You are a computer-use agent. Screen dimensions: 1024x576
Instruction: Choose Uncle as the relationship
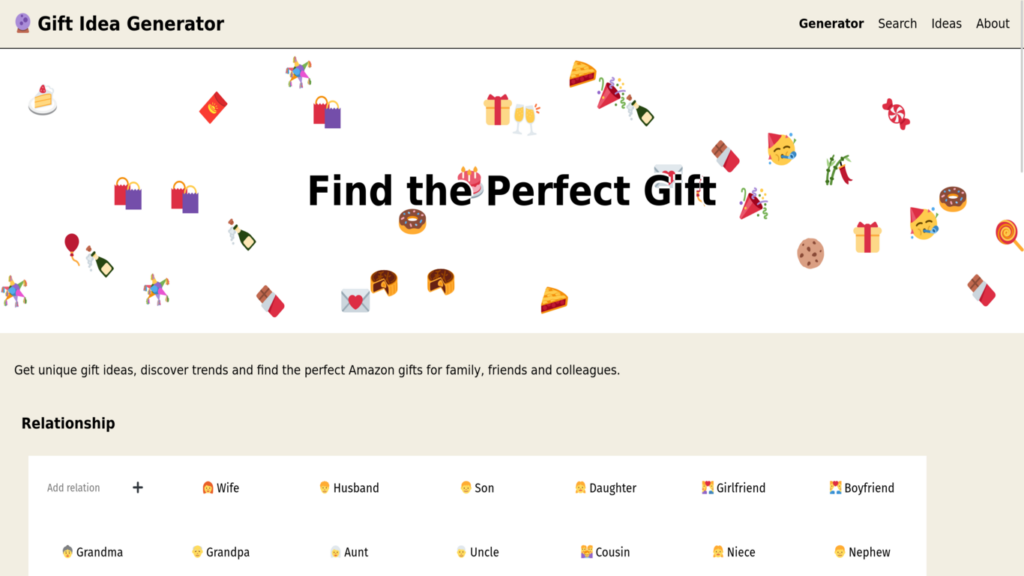click(477, 552)
